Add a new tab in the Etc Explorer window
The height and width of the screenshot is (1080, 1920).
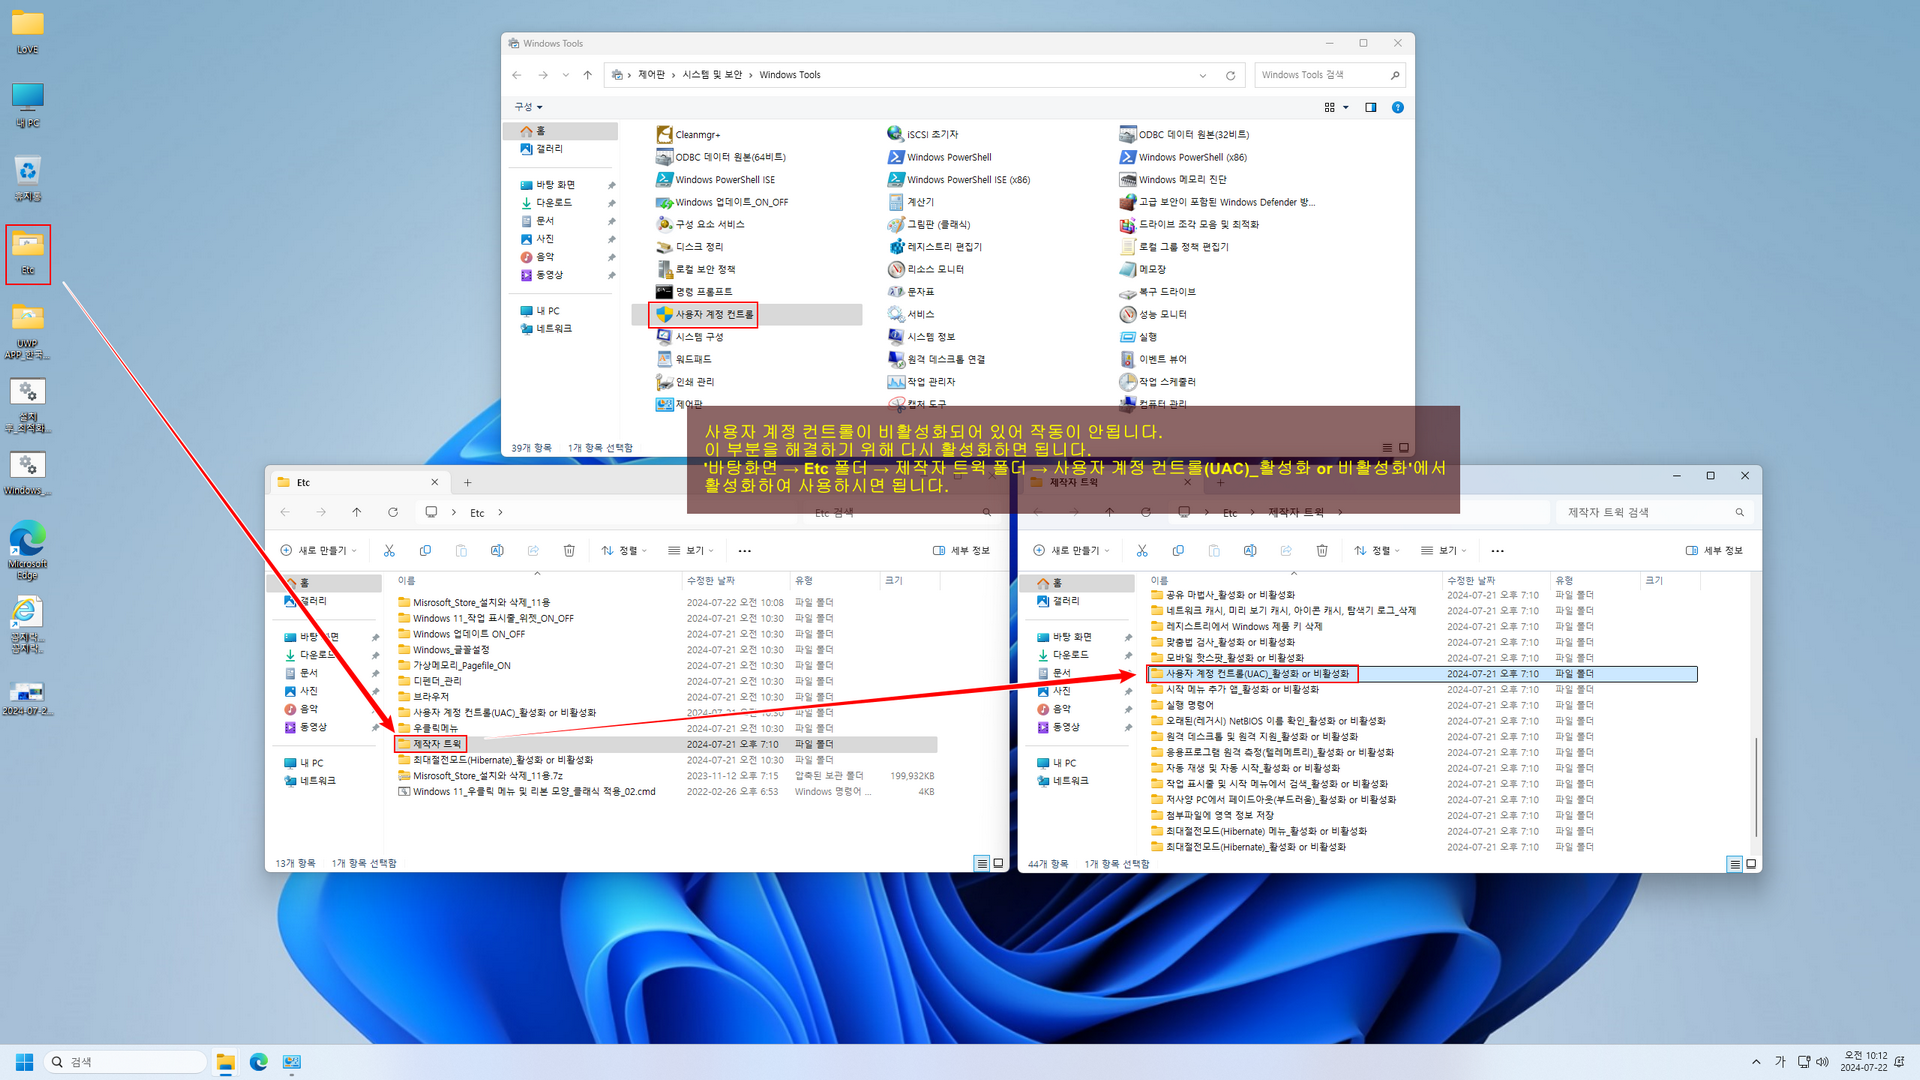467,482
